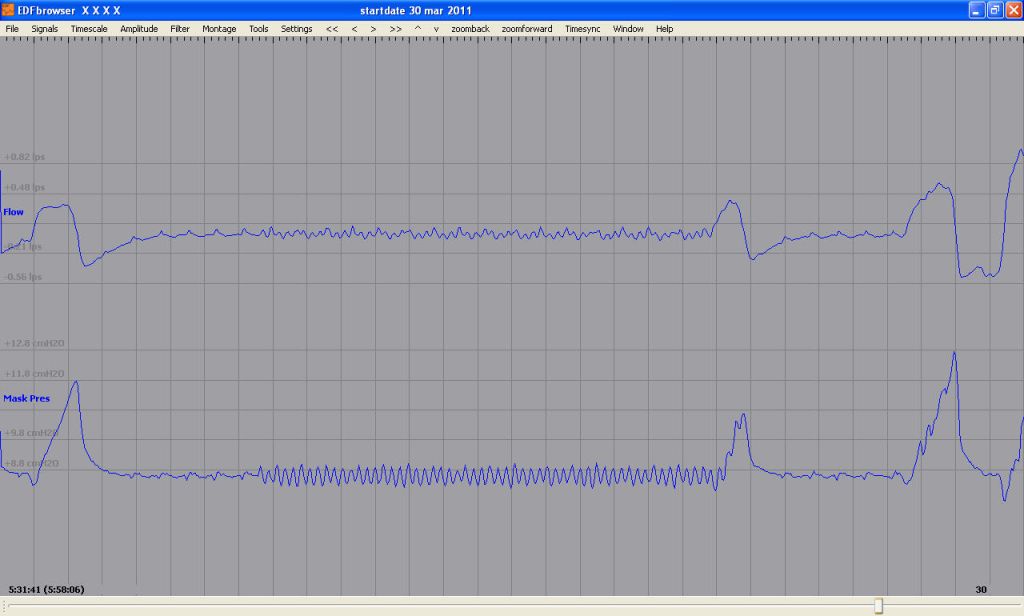Image resolution: width=1024 pixels, height=616 pixels.
Task: Step backward using the single < arrow
Action: click(354, 29)
